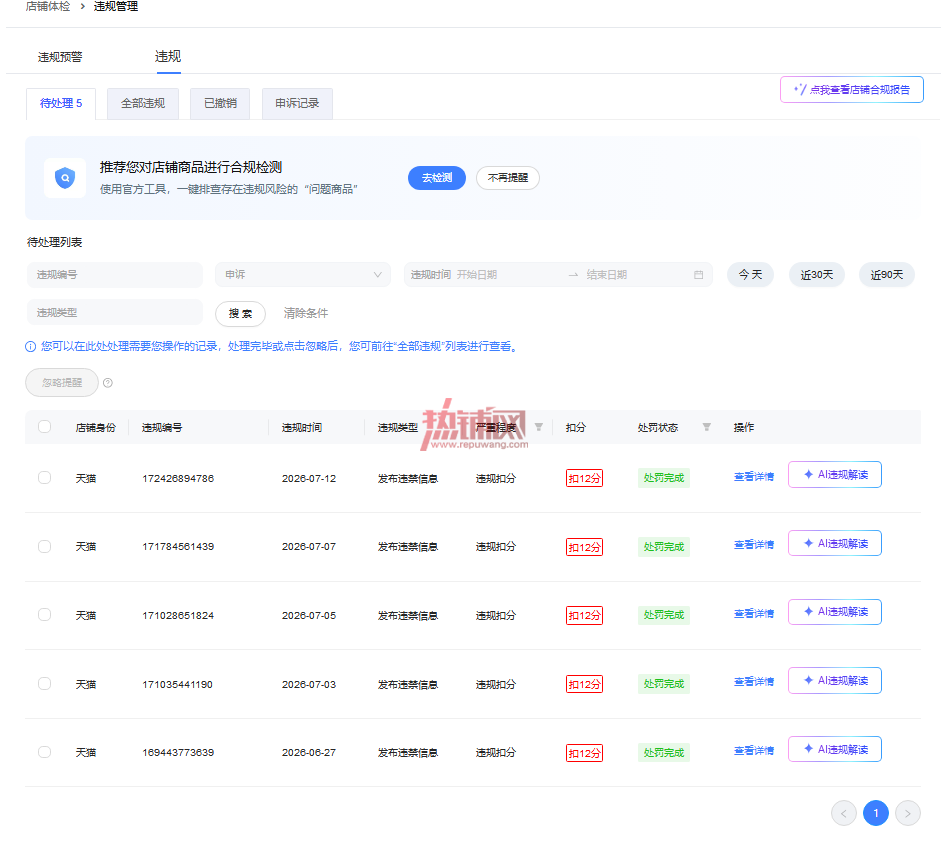Click AI违规解读 for 171028651824

pos(835,612)
